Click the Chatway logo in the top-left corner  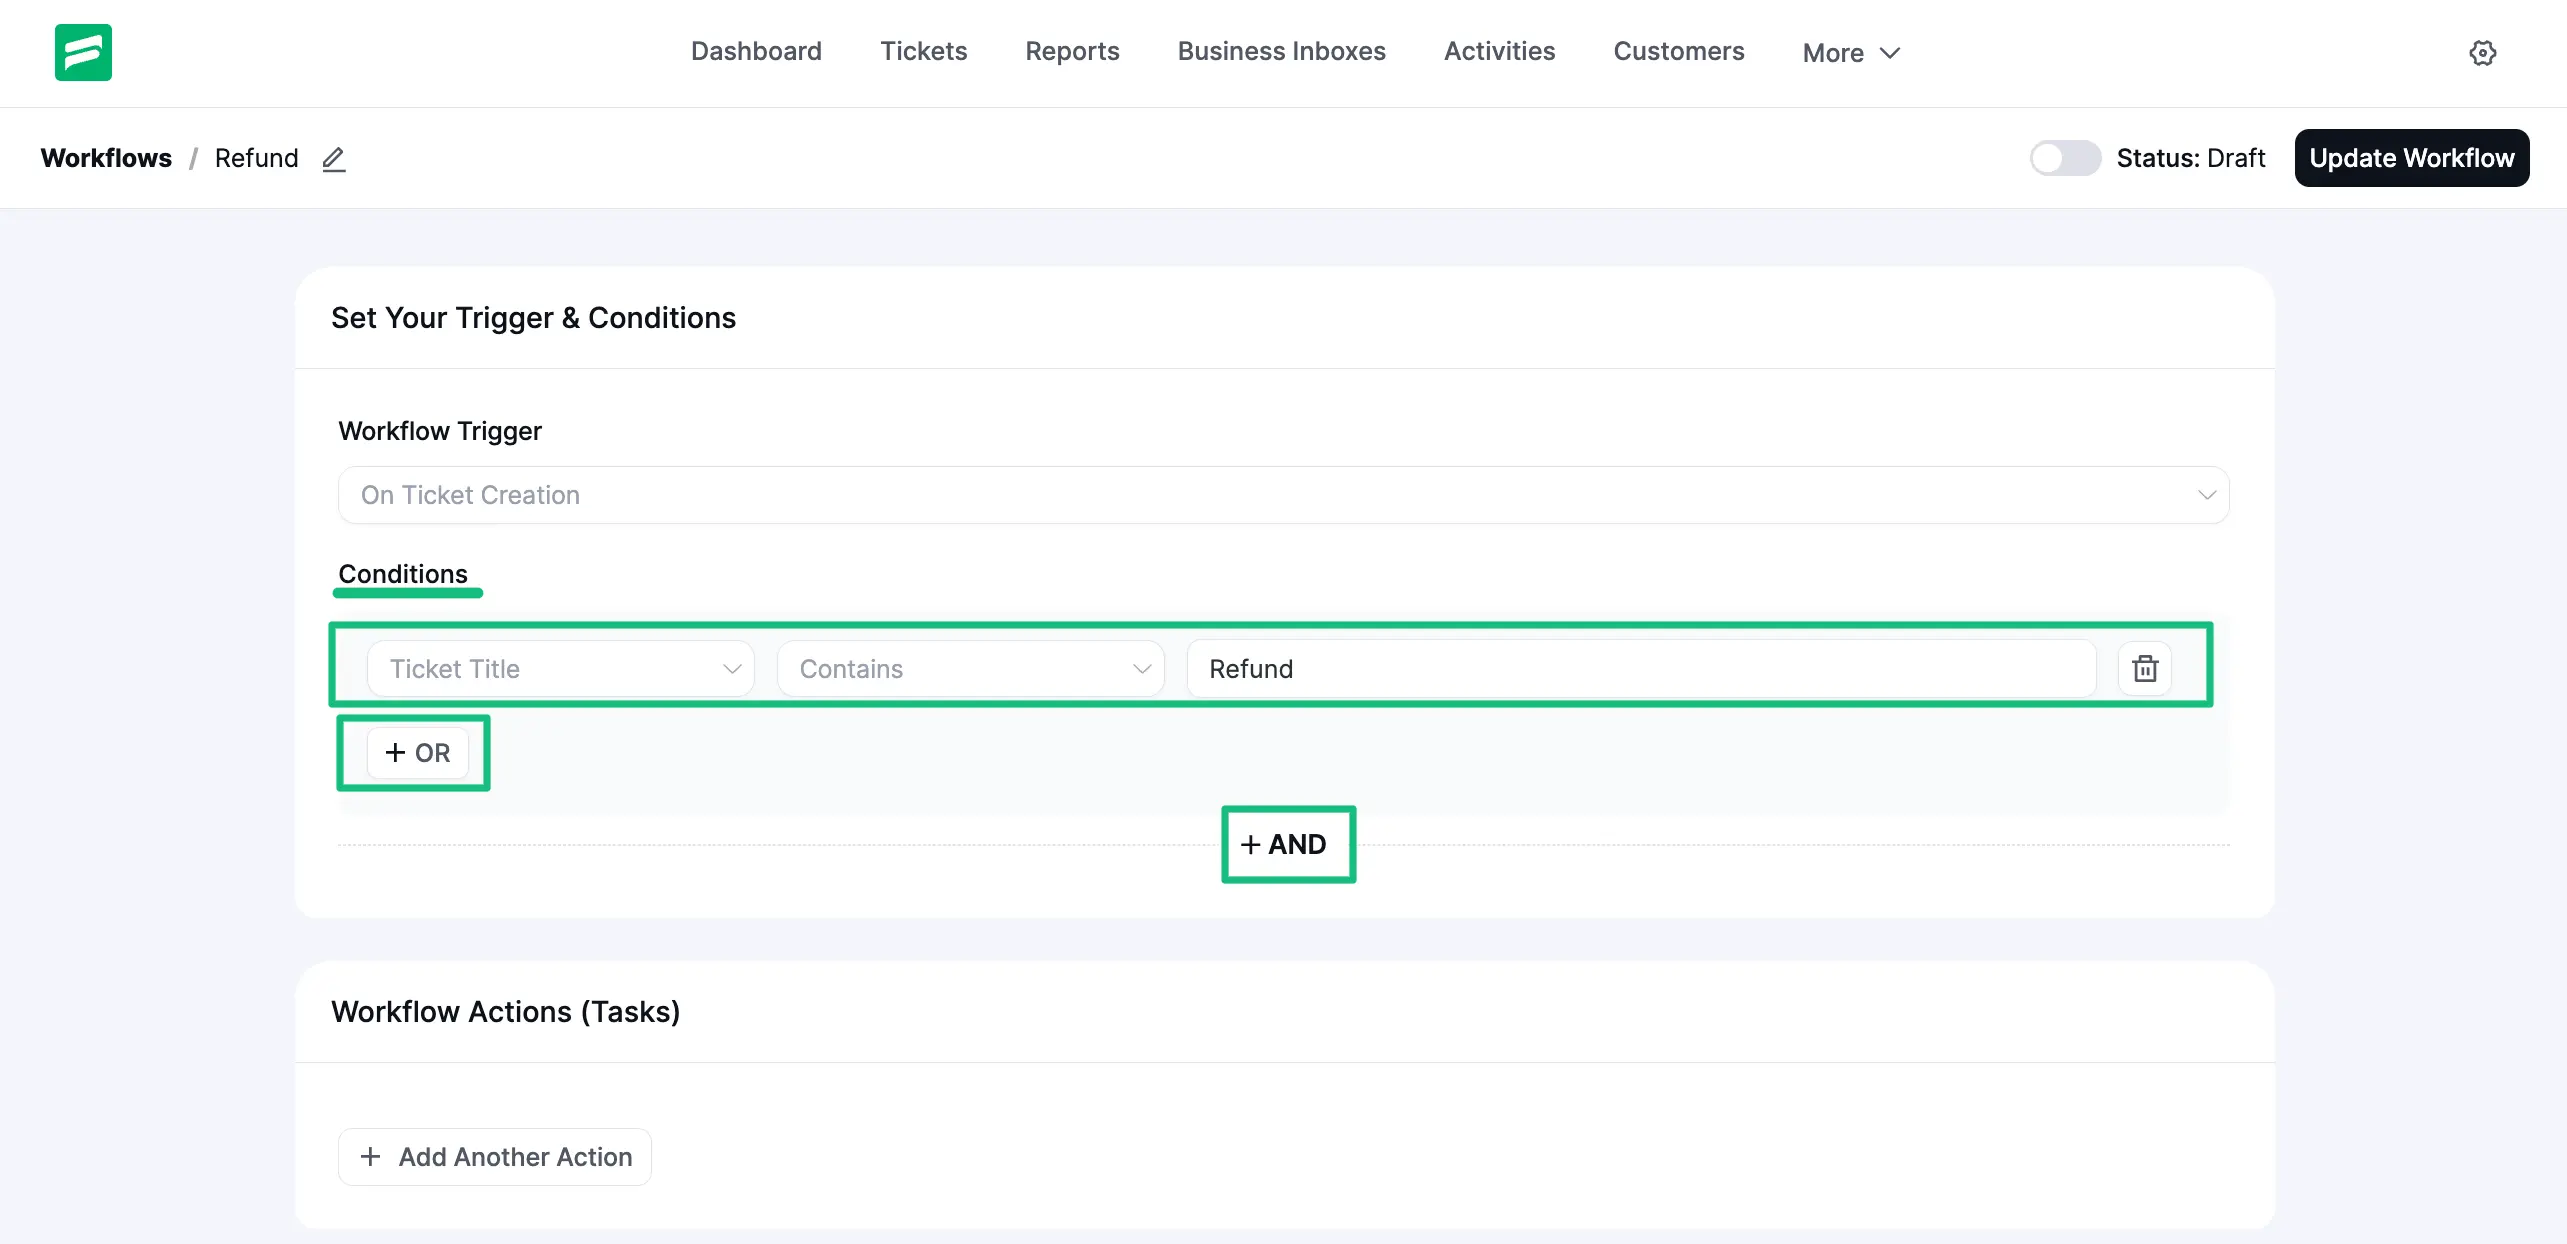coord(84,52)
